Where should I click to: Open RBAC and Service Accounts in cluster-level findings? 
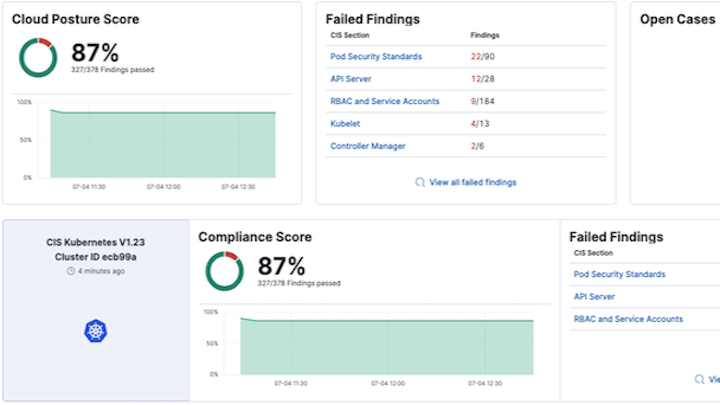pos(628,319)
